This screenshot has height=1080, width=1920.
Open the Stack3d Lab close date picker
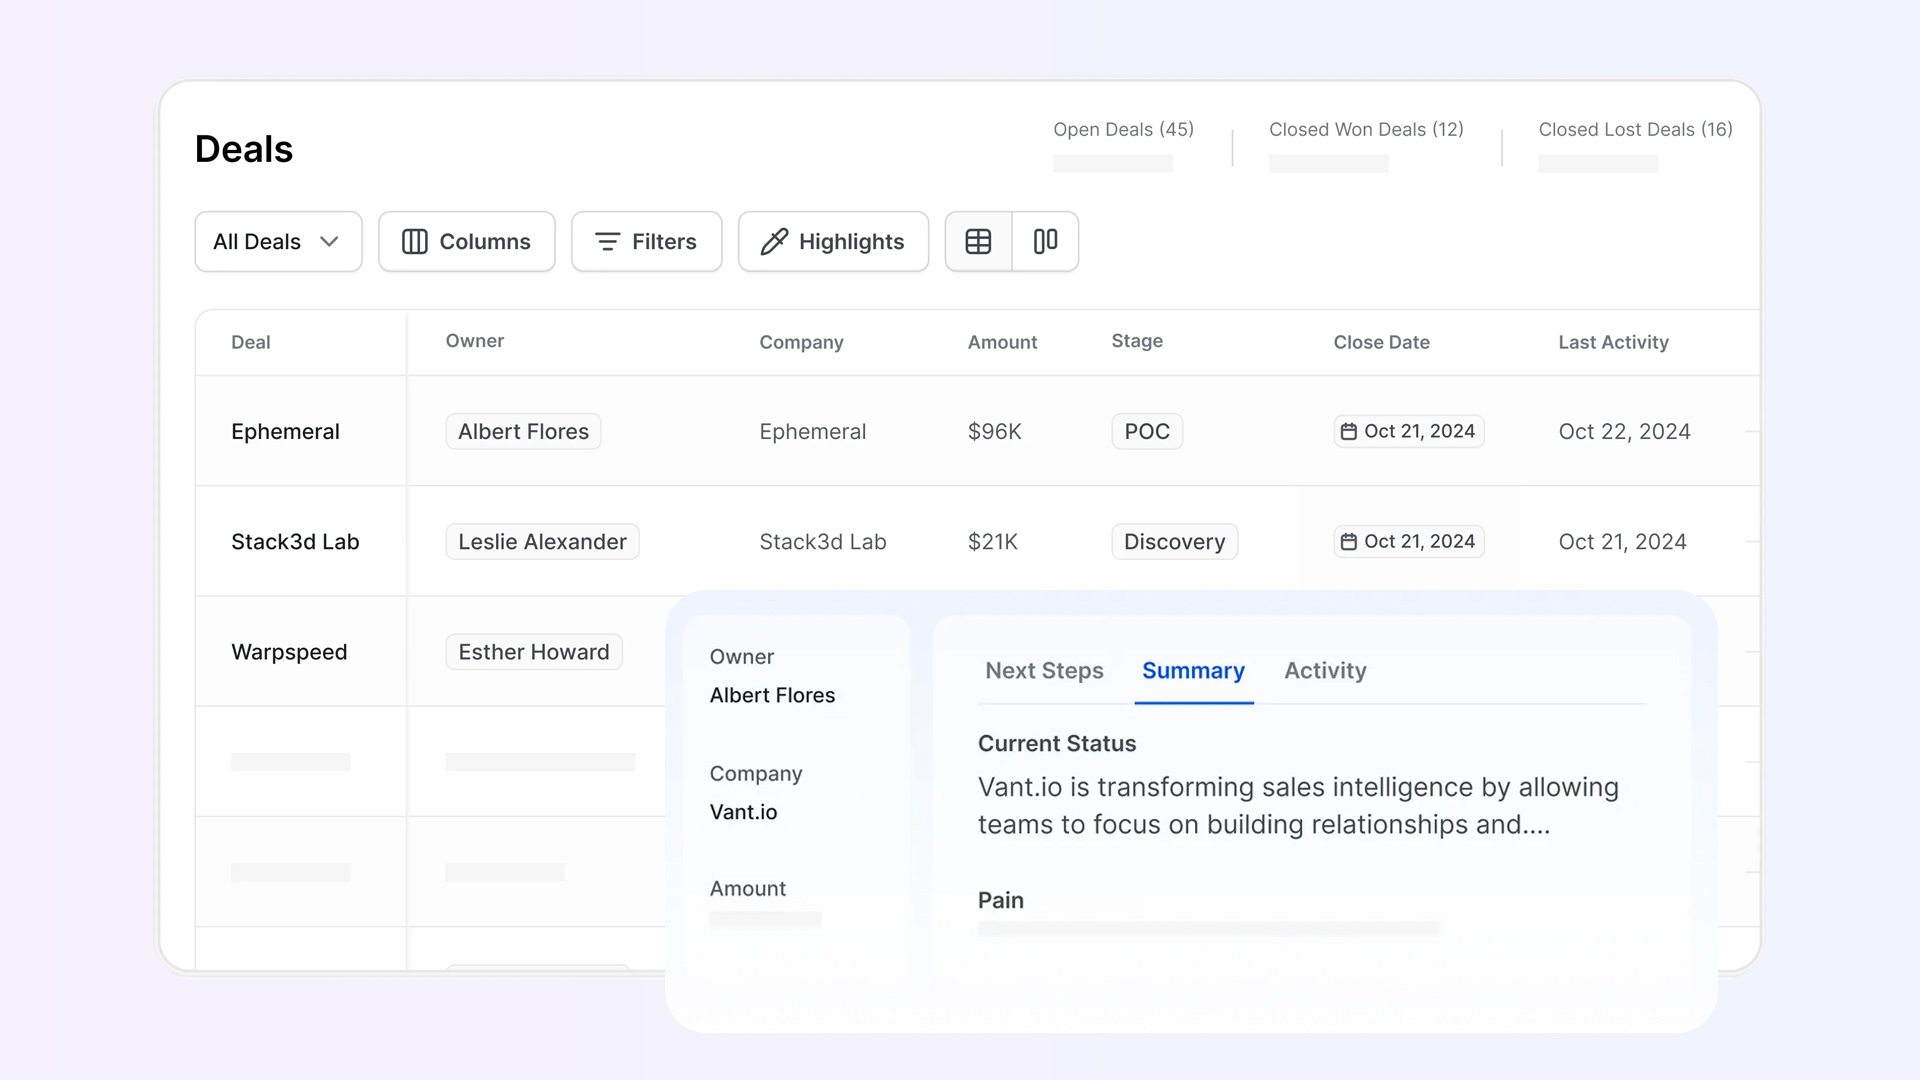point(1408,541)
